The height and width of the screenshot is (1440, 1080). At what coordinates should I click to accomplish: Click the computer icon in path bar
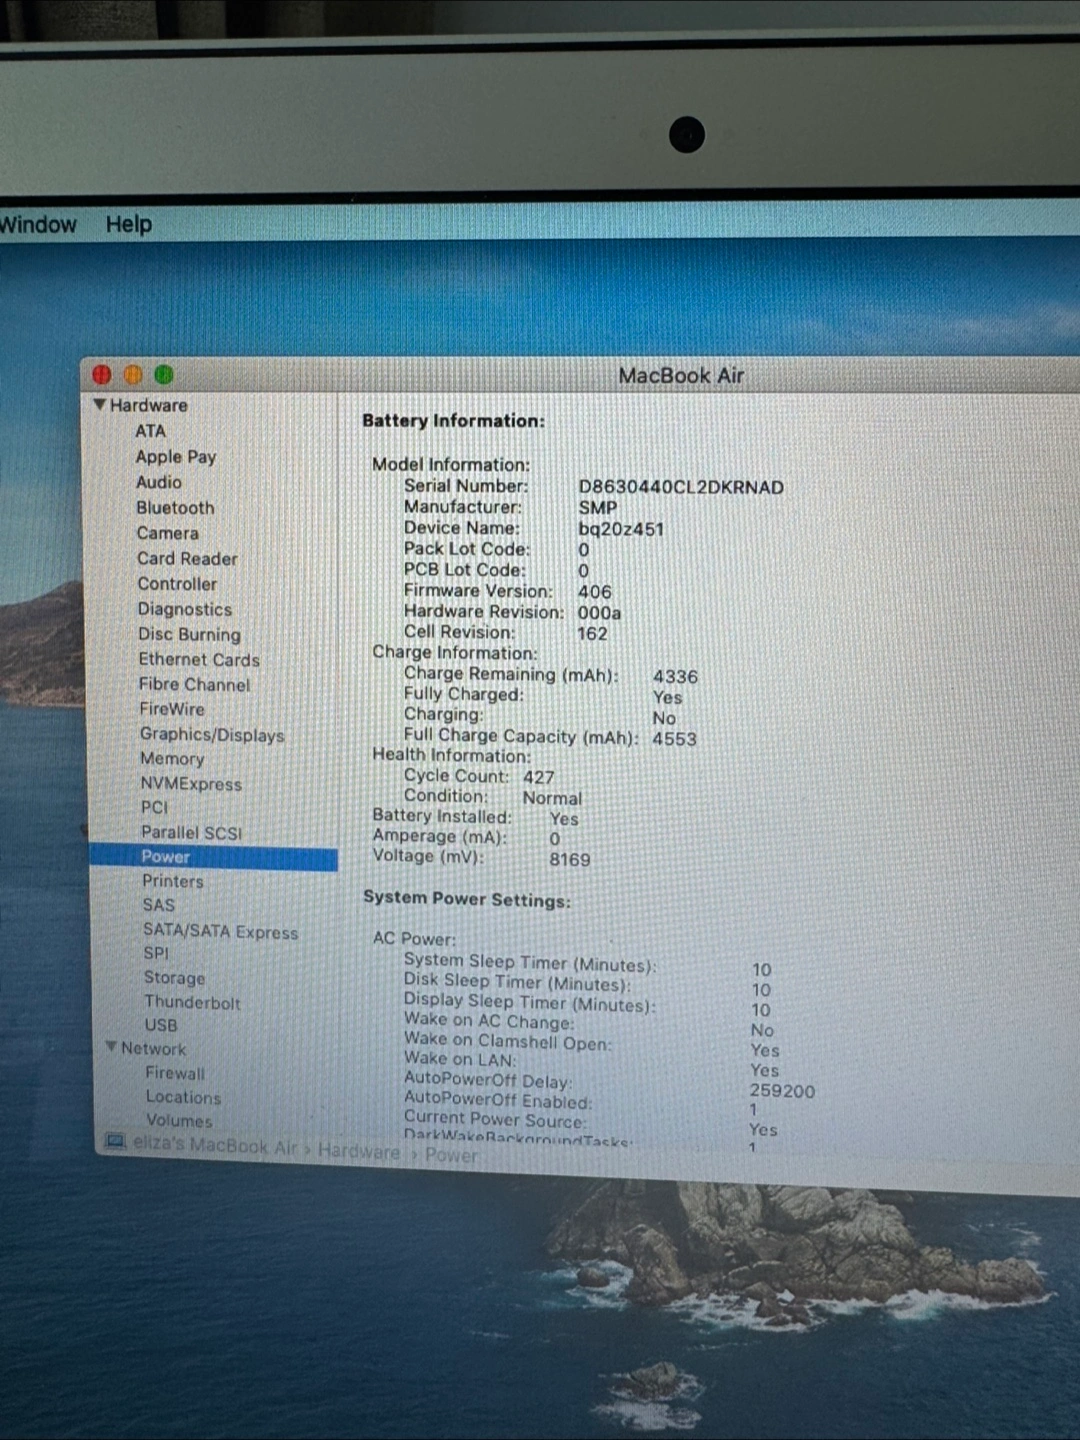click(116, 1142)
